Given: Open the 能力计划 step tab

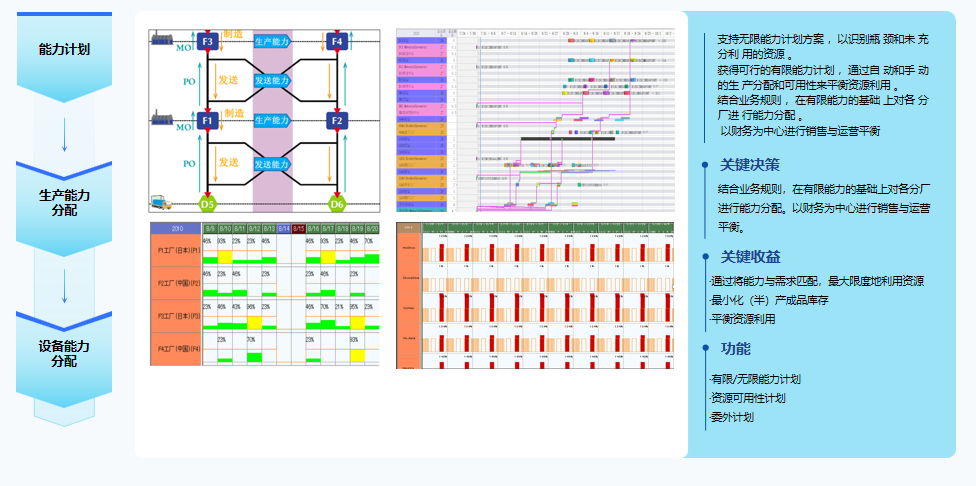Looking at the screenshot, I should [x=64, y=50].
